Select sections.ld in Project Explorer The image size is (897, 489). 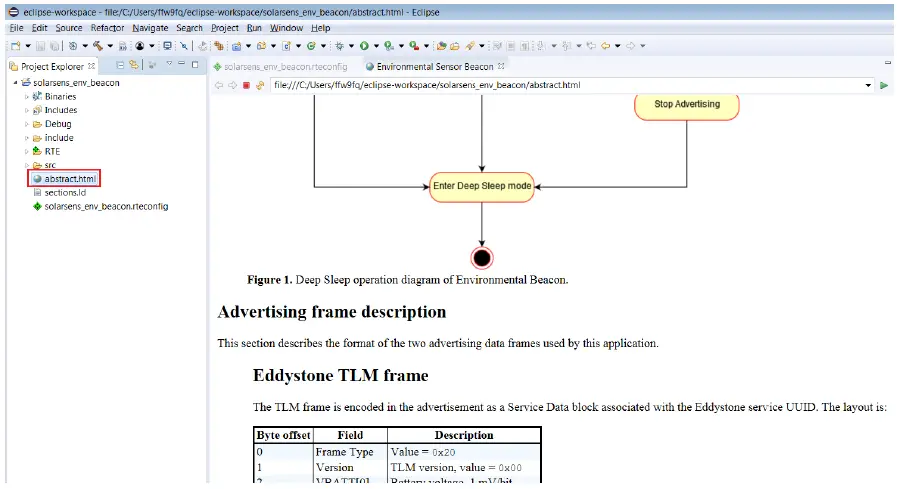[x=59, y=193]
